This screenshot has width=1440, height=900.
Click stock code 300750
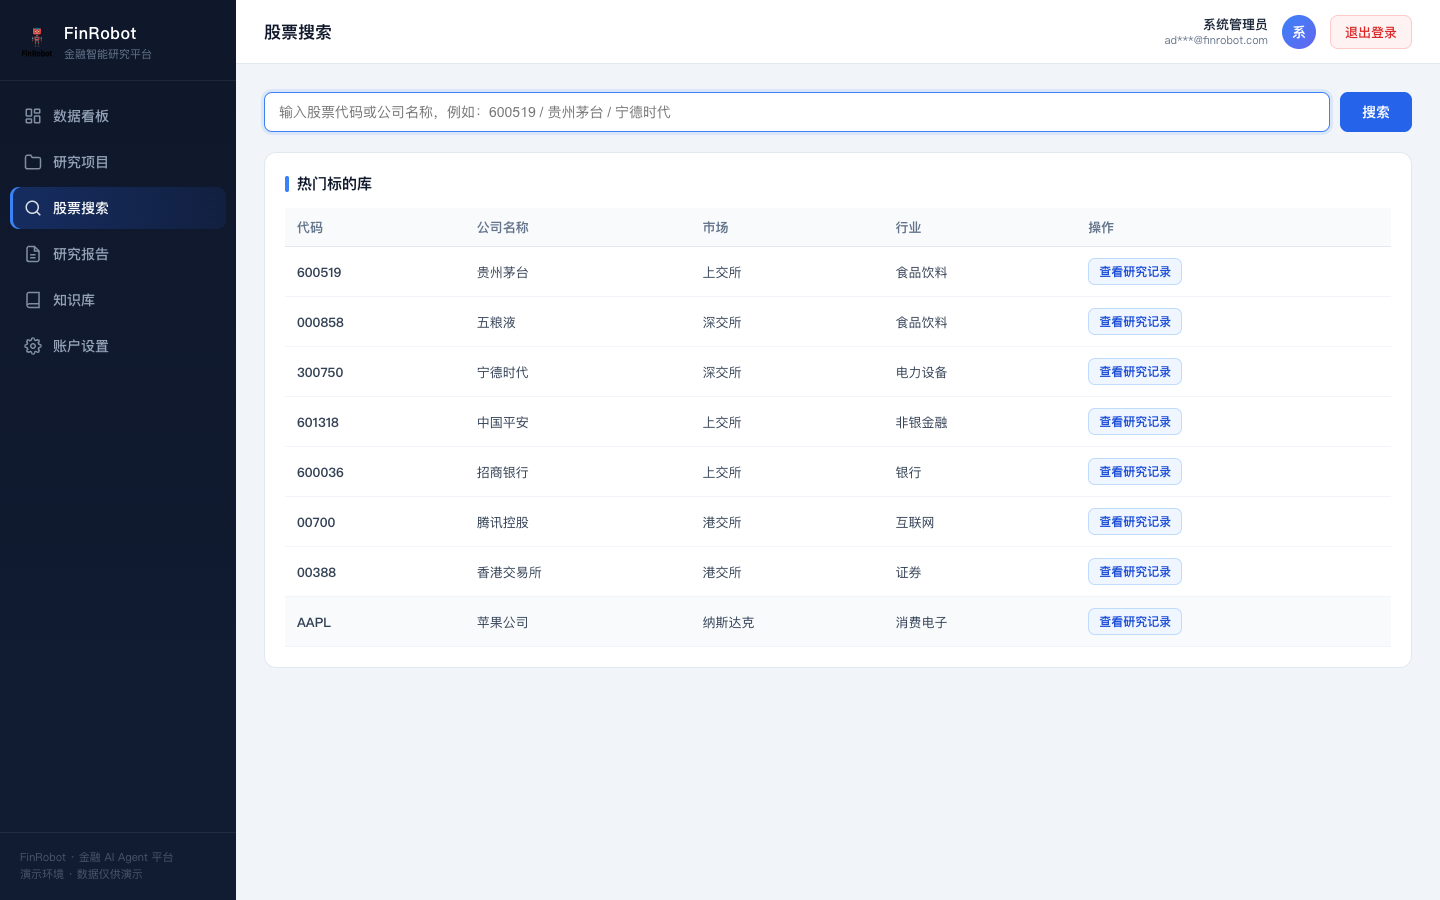(320, 372)
